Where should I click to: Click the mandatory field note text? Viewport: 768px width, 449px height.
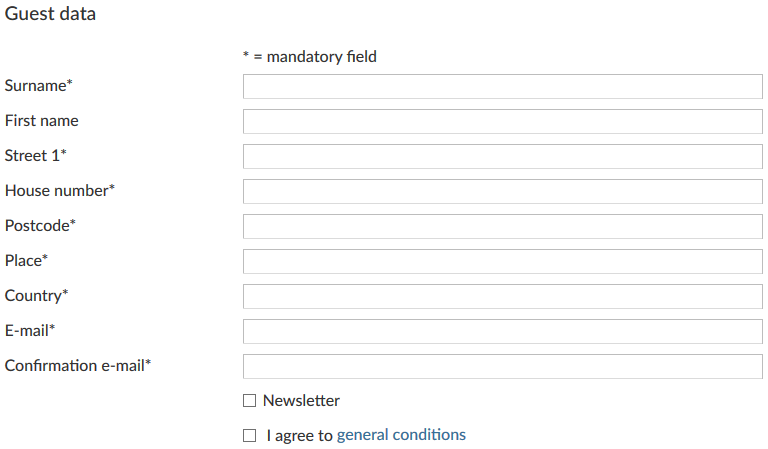pos(310,57)
